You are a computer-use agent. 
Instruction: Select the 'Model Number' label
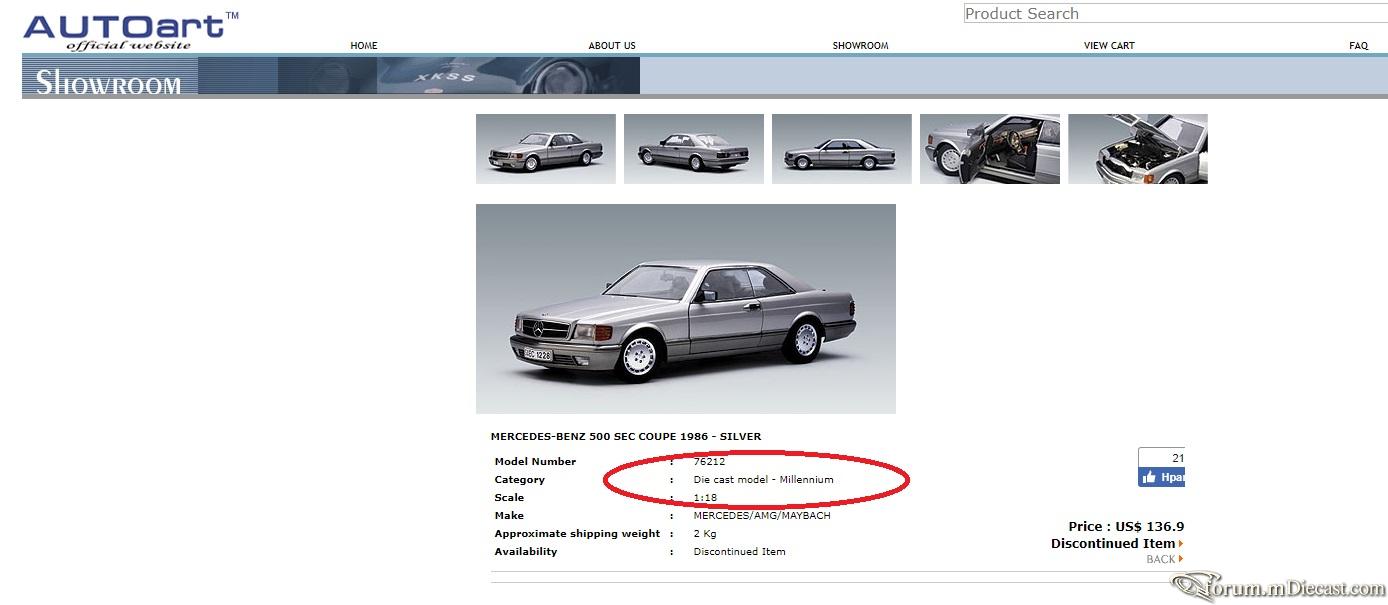pos(535,462)
